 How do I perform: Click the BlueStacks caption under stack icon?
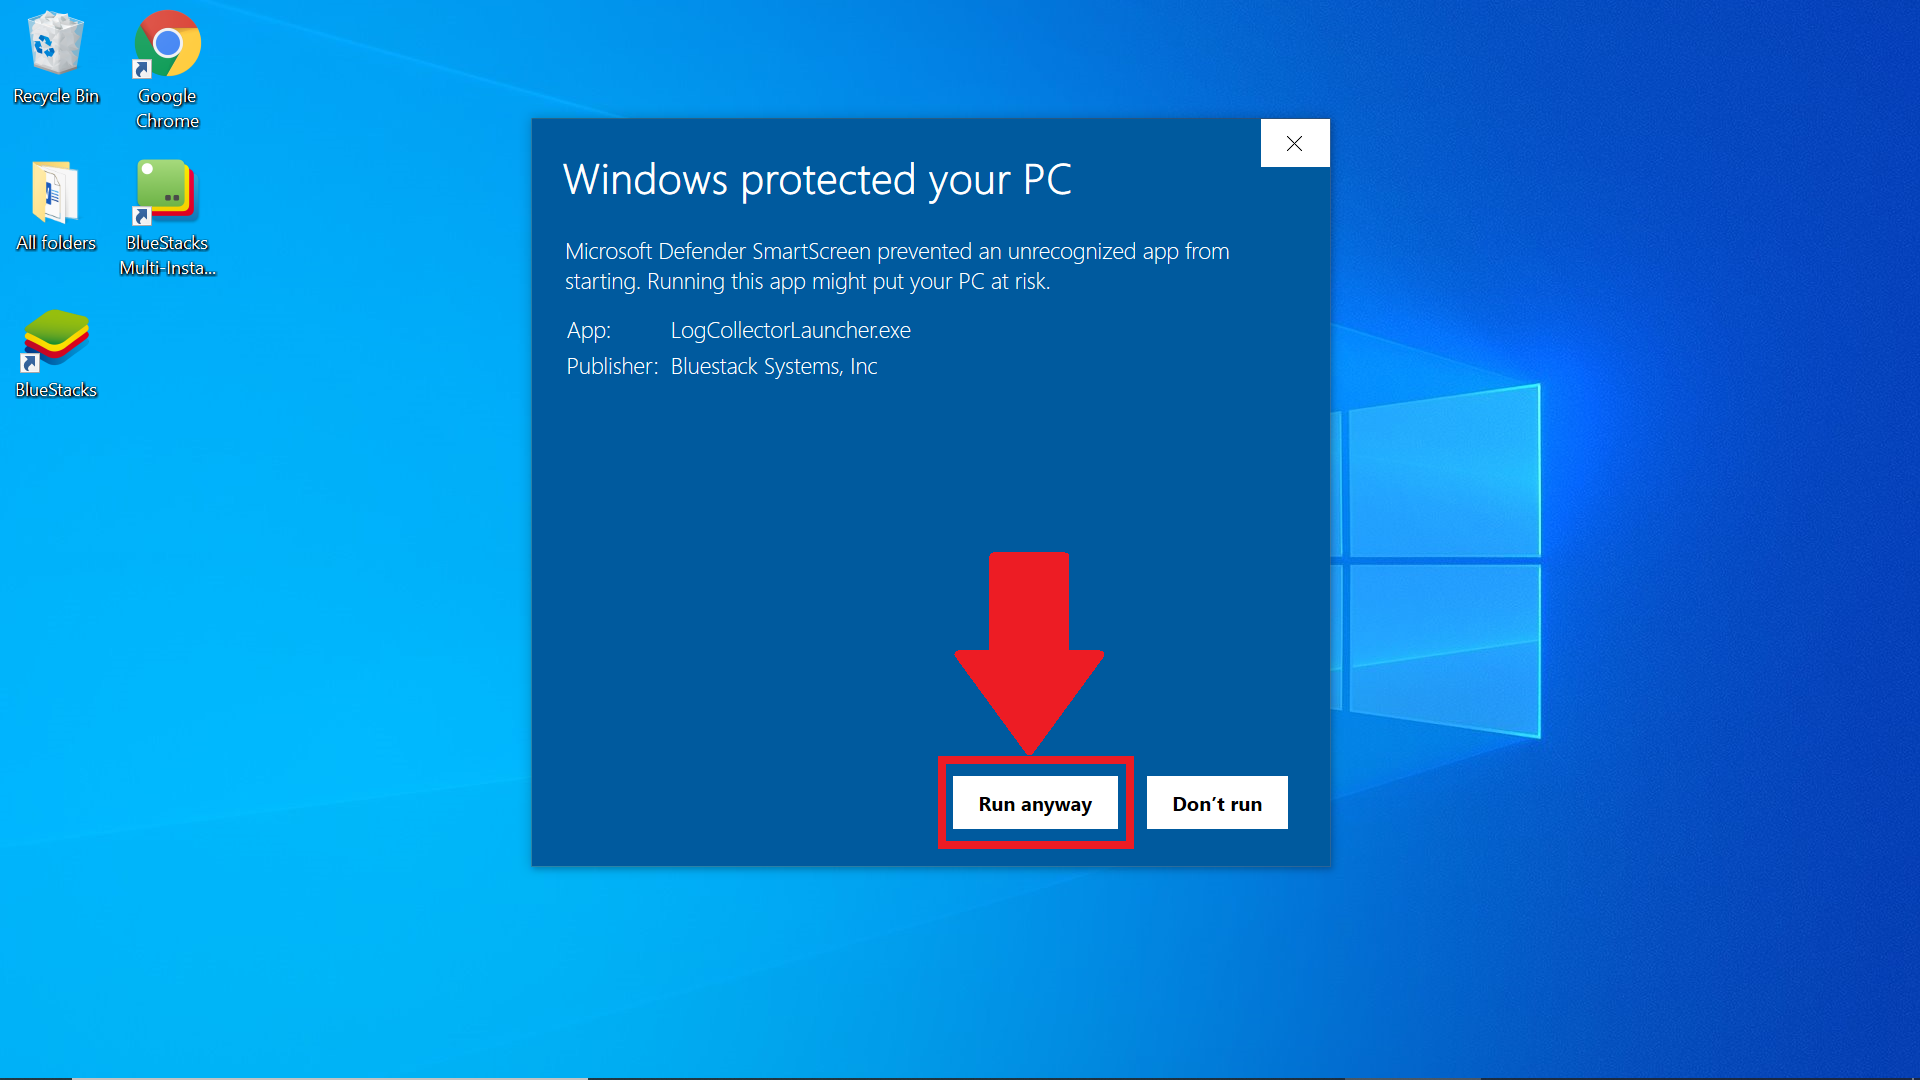[56, 390]
